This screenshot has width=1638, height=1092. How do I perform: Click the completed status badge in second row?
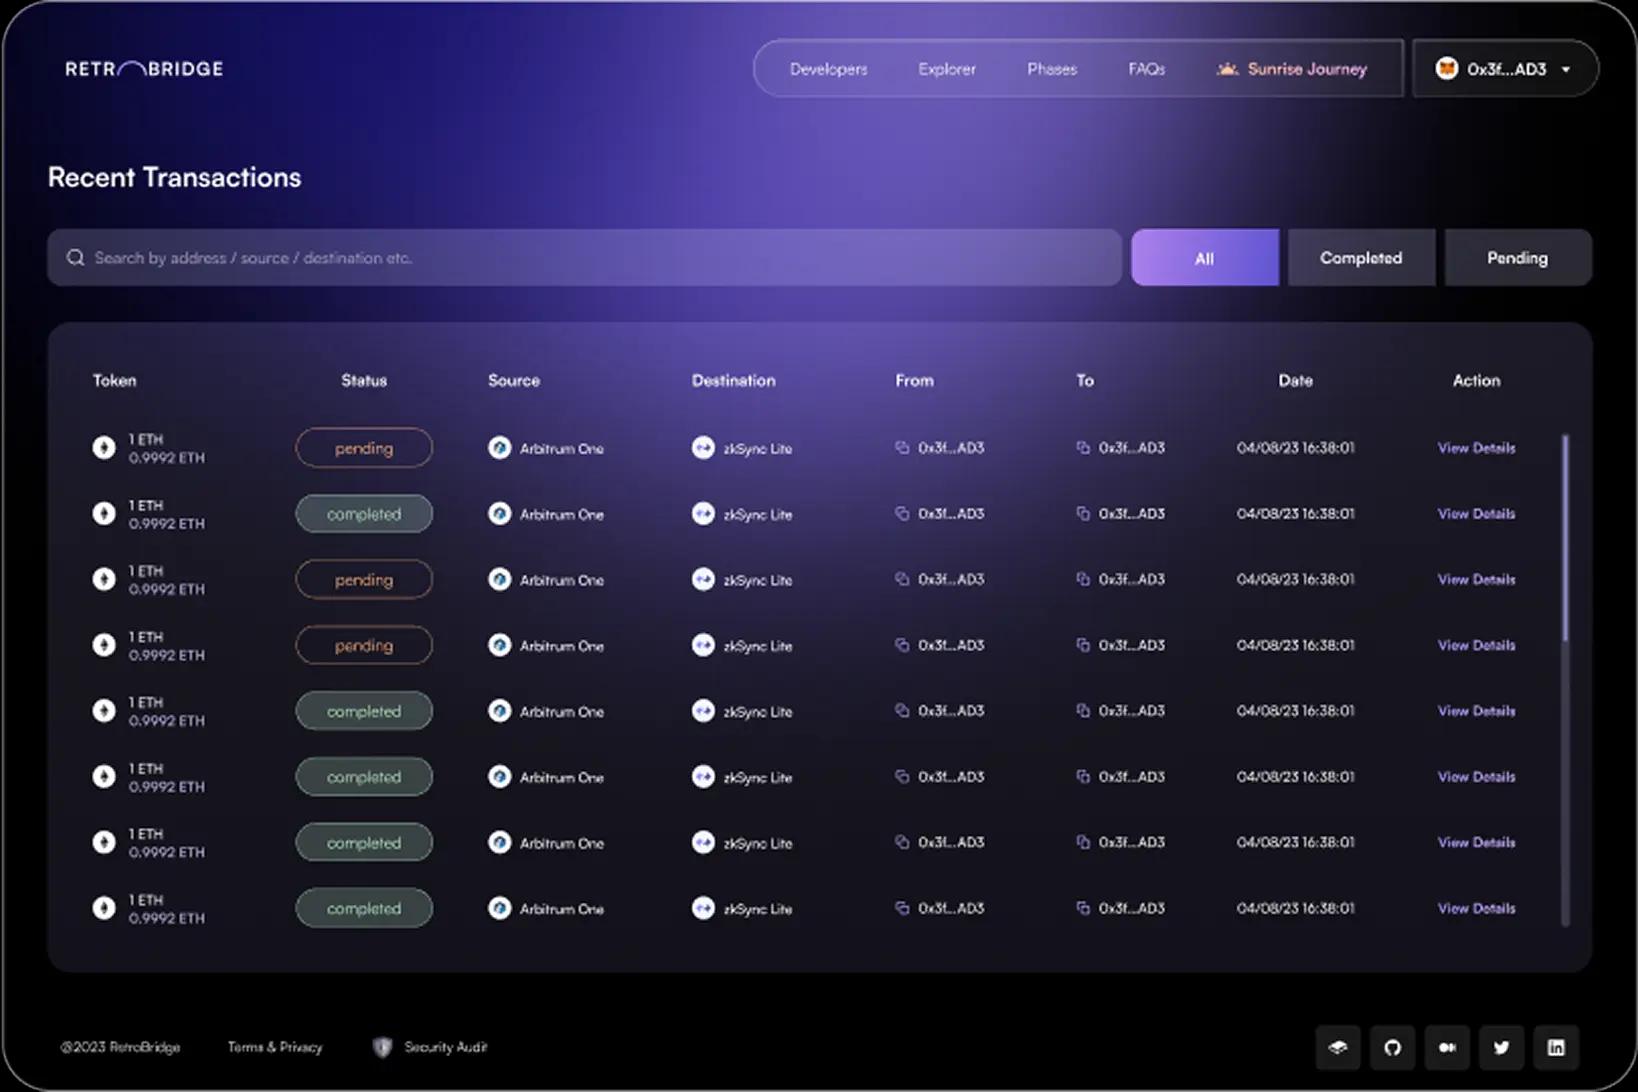coord(364,514)
